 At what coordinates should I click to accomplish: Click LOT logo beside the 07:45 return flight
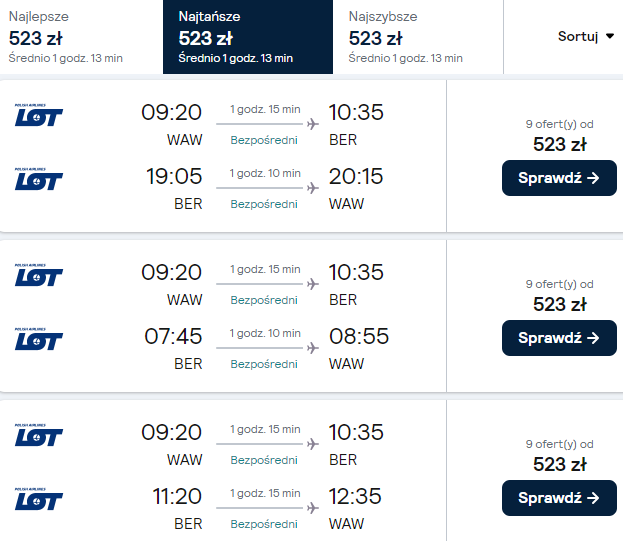tap(38, 340)
